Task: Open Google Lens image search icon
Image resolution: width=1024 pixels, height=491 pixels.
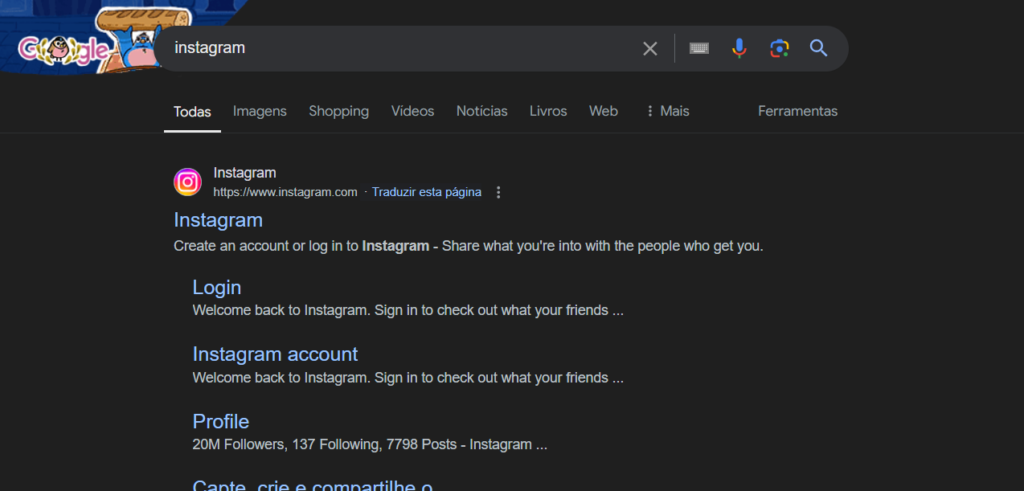Action: [779, 48]
